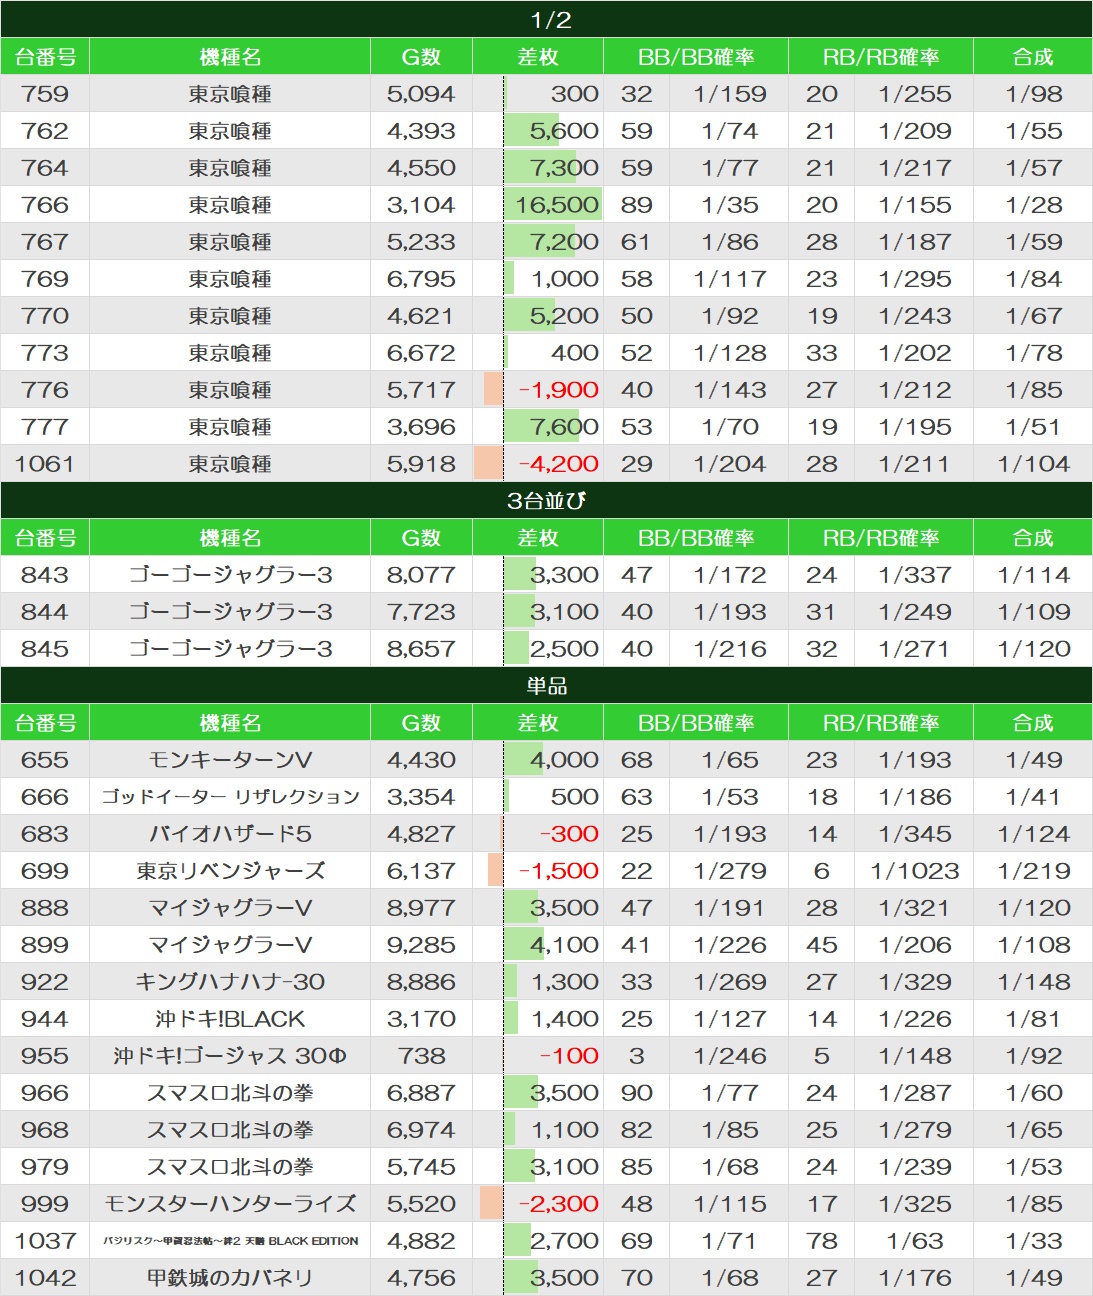Select the 7,600 difference value
Screen dimensions: 1093x1296
(564, 427)
